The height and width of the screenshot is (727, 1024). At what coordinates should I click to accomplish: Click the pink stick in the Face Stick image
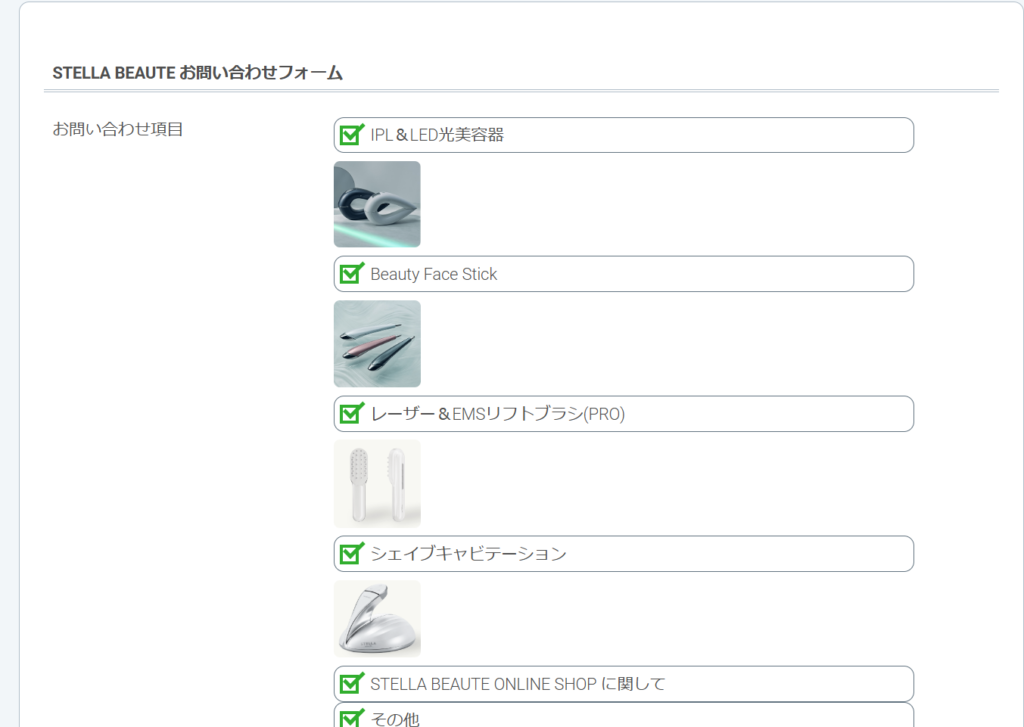(x=372, y=346)
